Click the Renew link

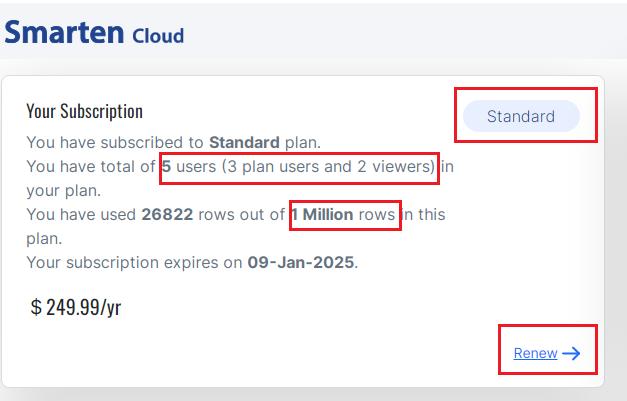coord(535,353)
